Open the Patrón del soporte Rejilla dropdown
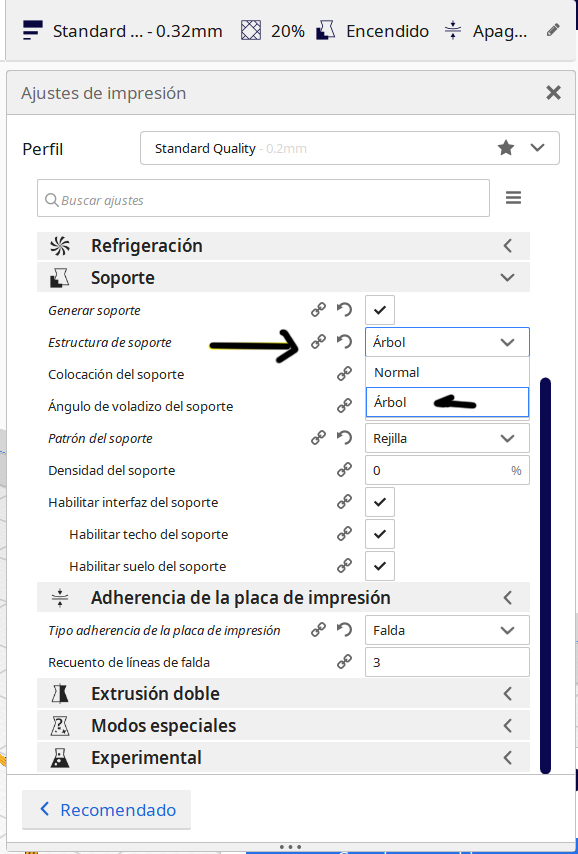The width and height of the screenshot is (578, 854). [x=447, y=438]
